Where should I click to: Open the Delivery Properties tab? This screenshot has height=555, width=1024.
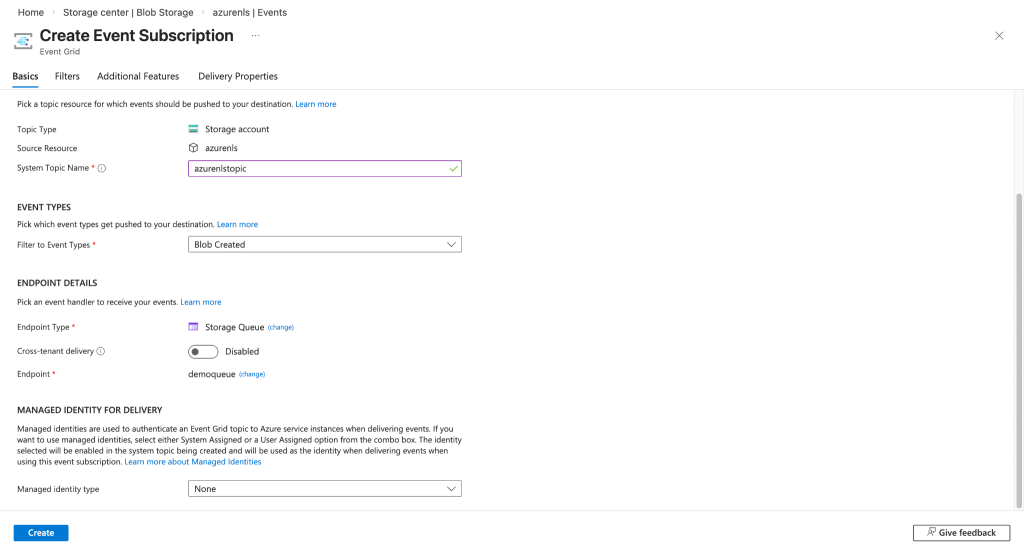[238, 76]
